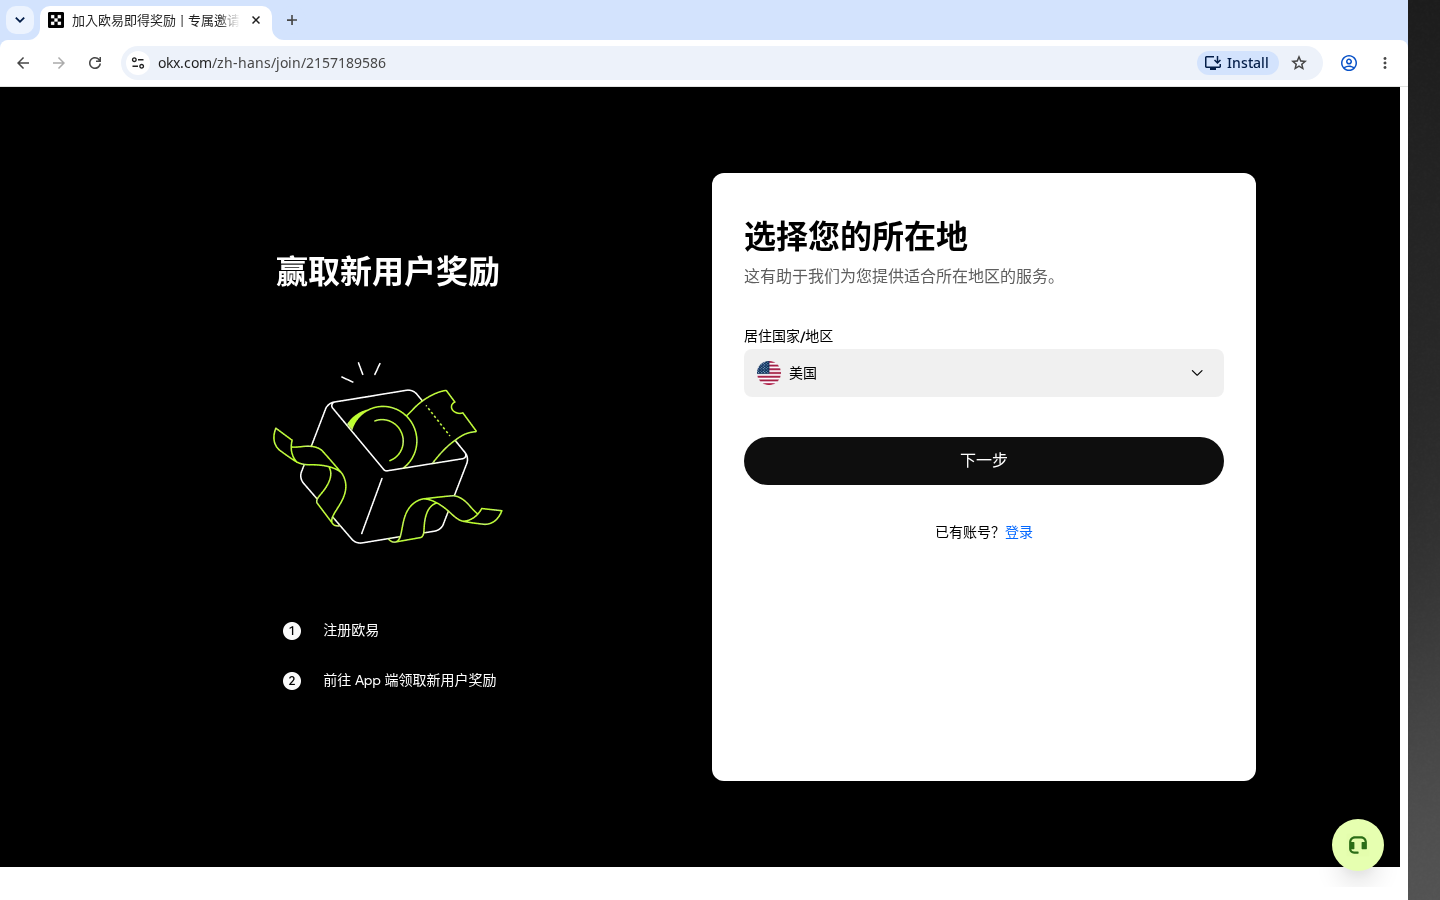This screenshot has width=1440, height=900.
Task: Select the 加入欧易即得奖励 browser tab
Action: tap(155, 20)
